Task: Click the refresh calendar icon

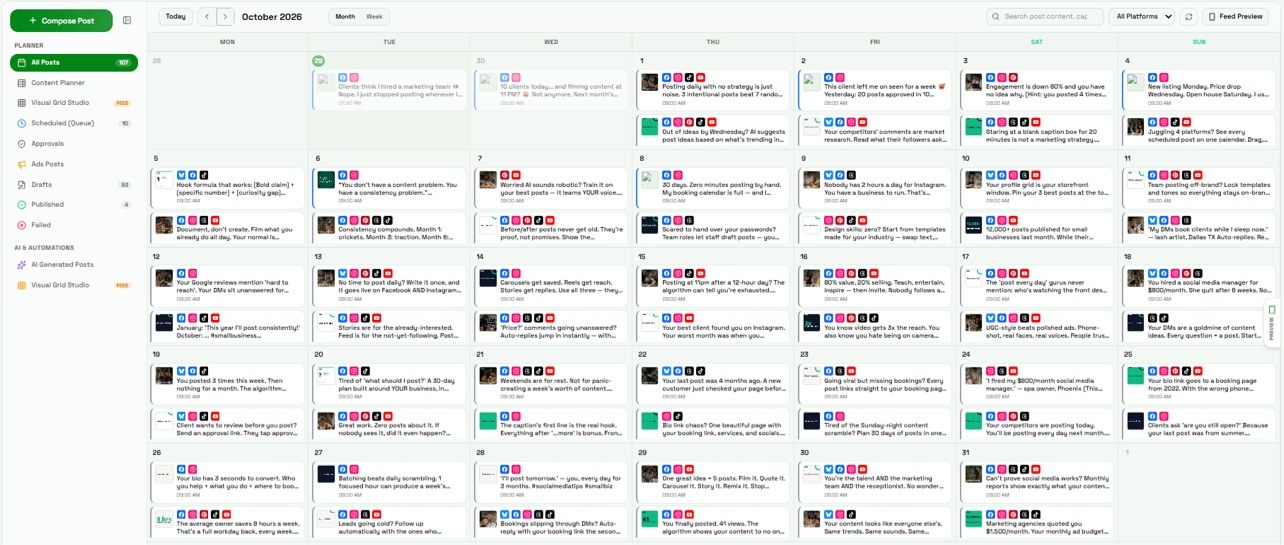Action: [x=1188, y=16]
